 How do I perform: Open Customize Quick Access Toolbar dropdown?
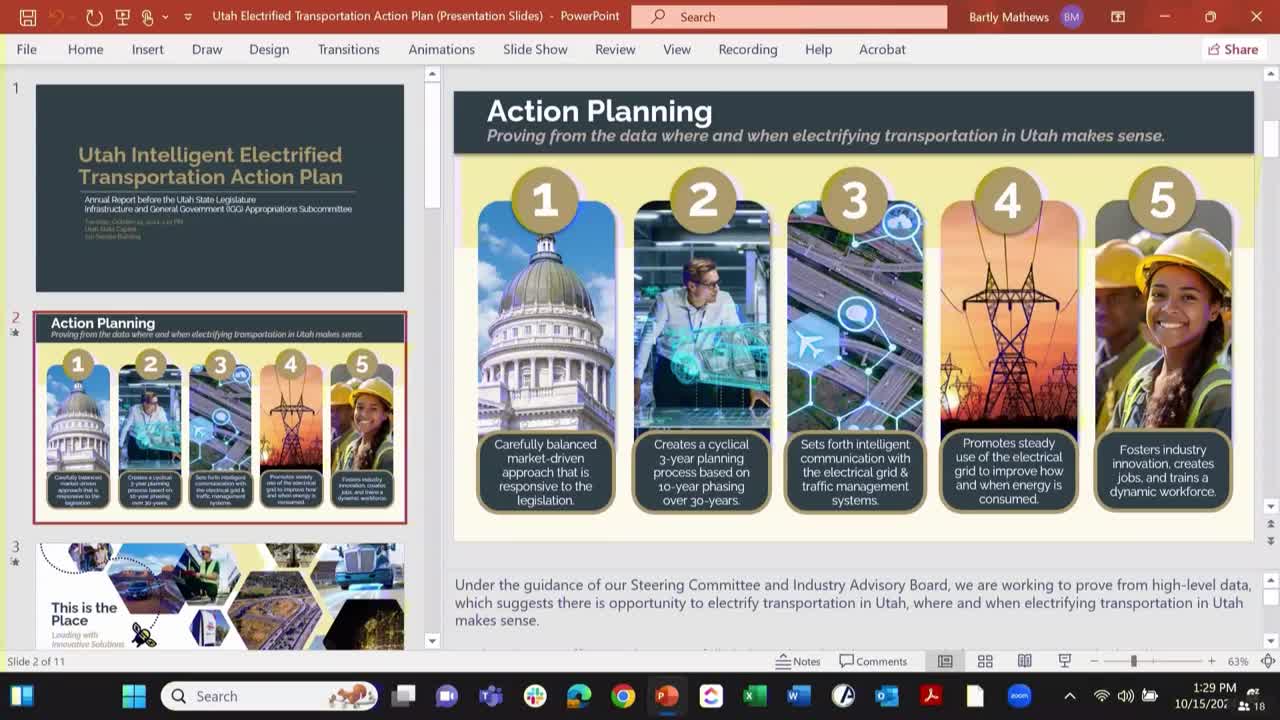[187, 17]
